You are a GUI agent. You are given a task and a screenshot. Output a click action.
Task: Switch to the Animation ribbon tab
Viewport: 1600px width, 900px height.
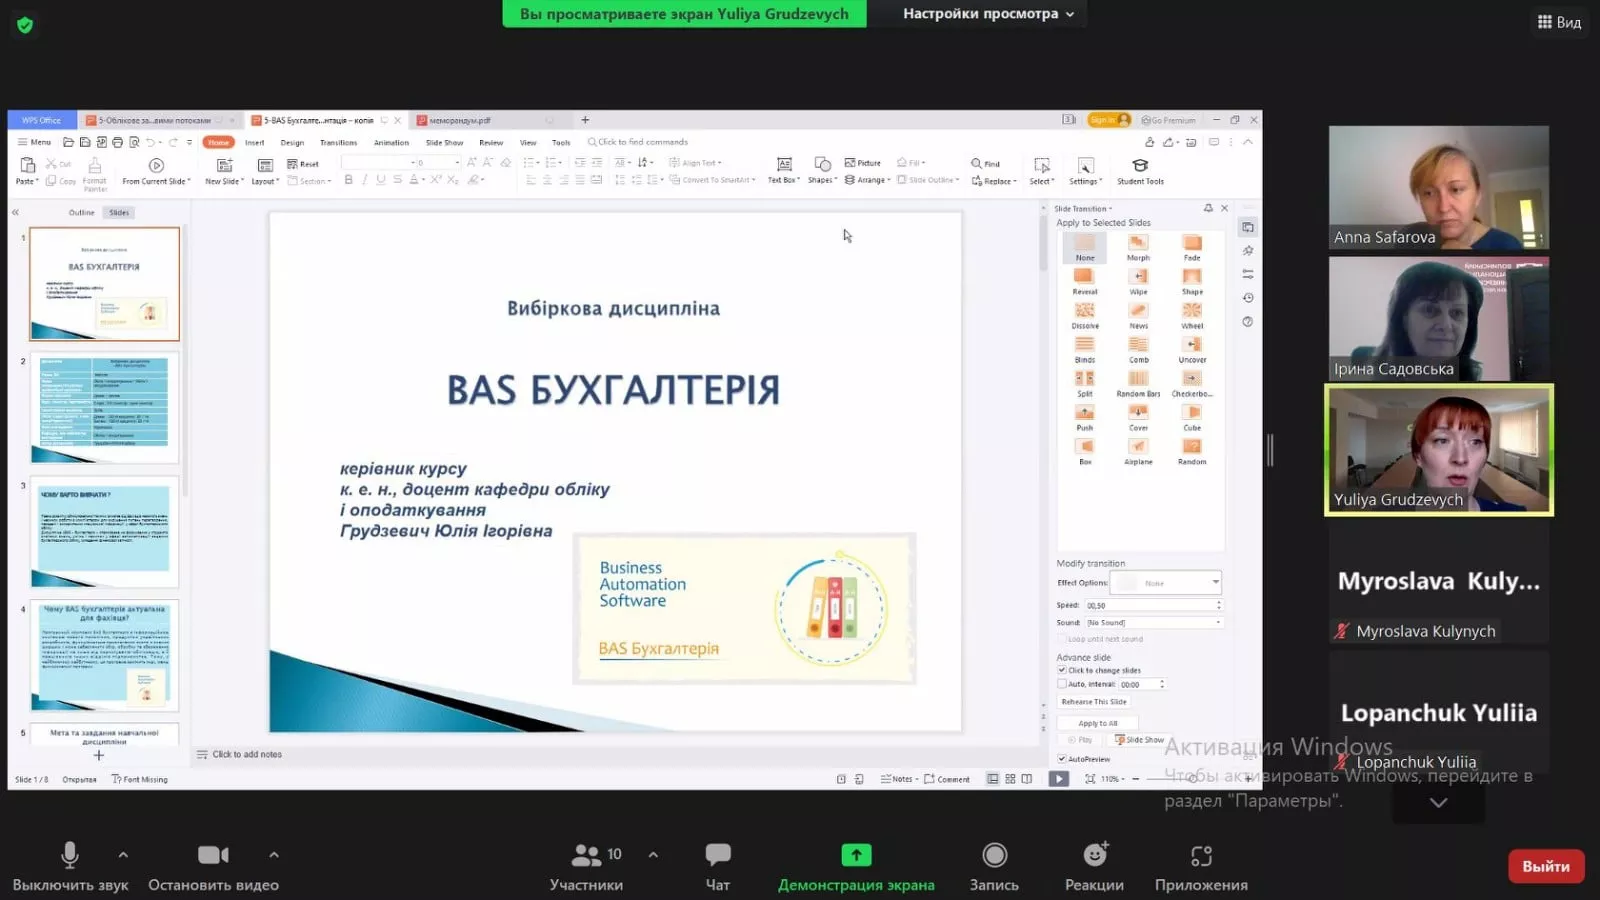[x=391, y=142]
